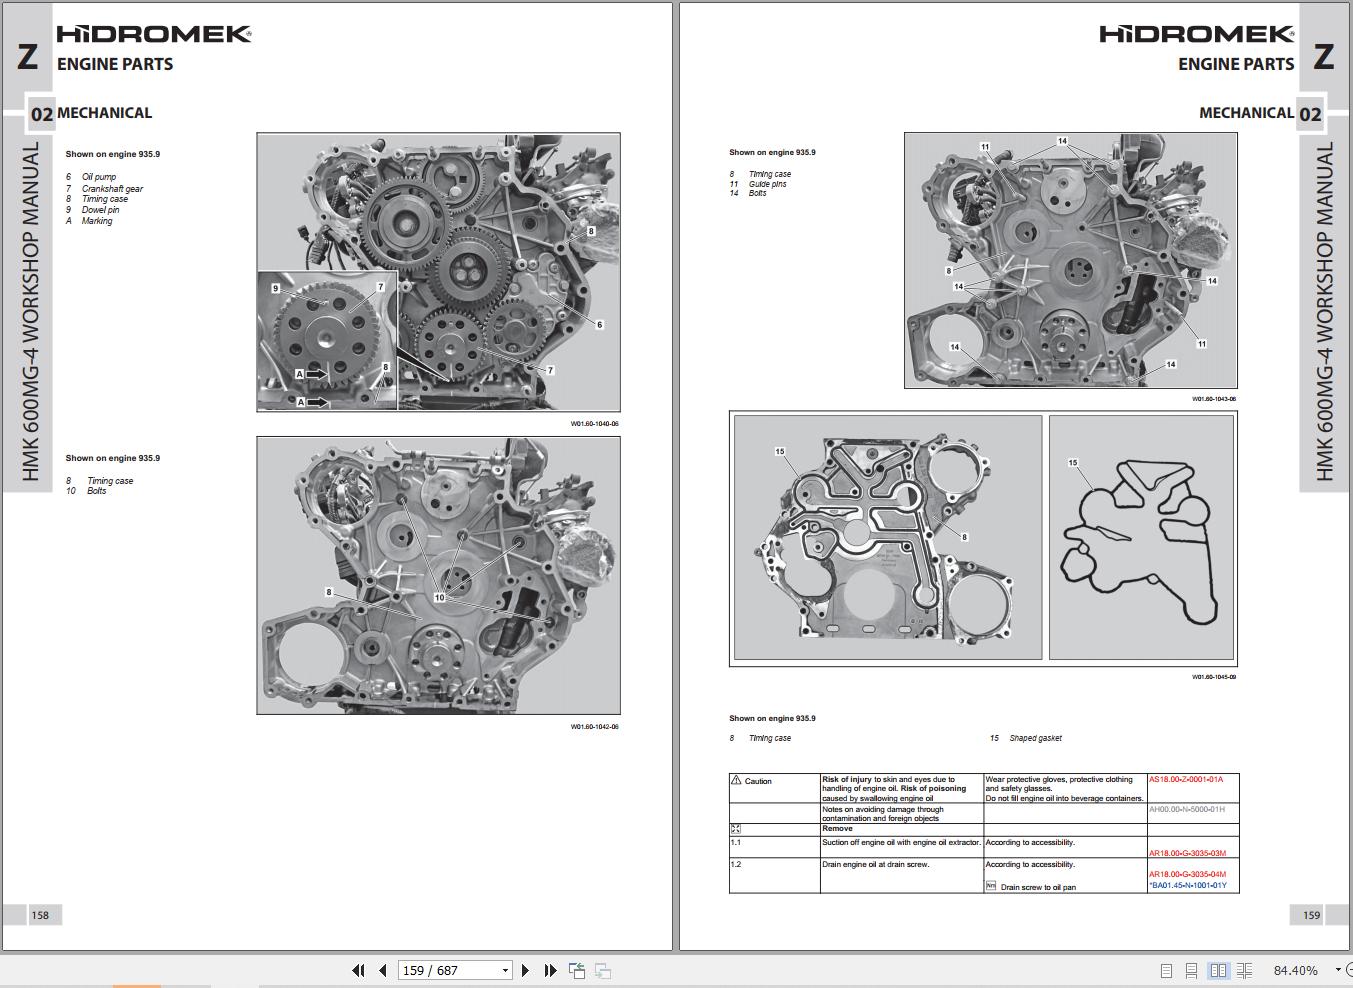Toggle two-page facing view

tap(1218, 970)
